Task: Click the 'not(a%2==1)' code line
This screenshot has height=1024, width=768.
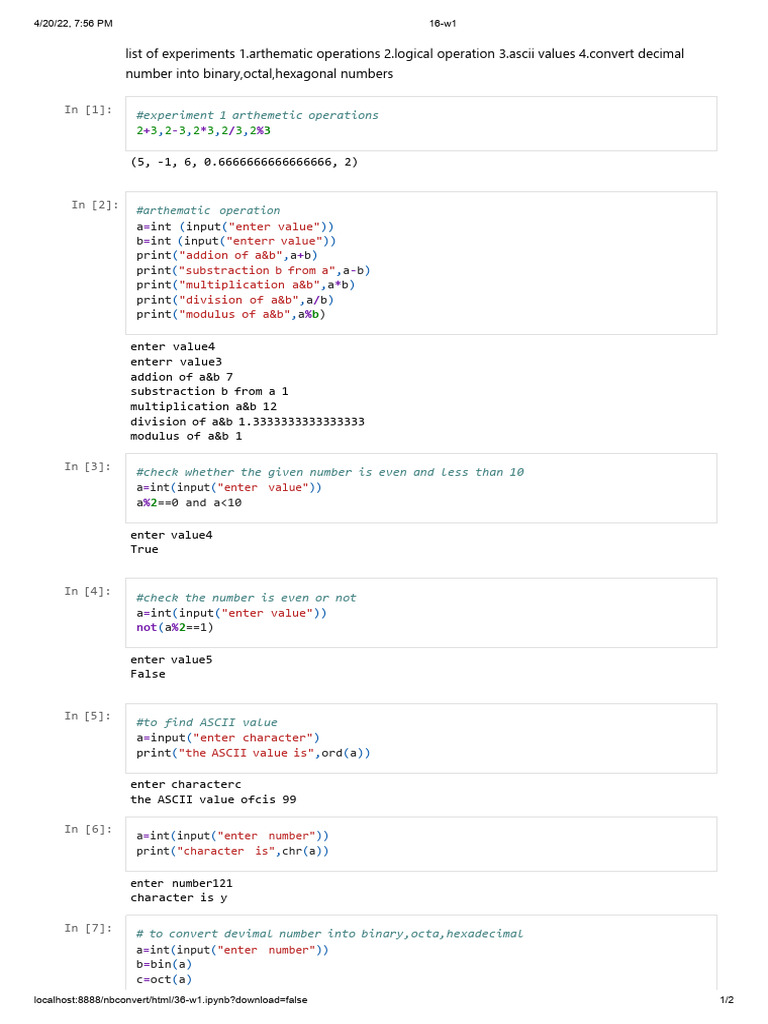Action: coord(174,627)
